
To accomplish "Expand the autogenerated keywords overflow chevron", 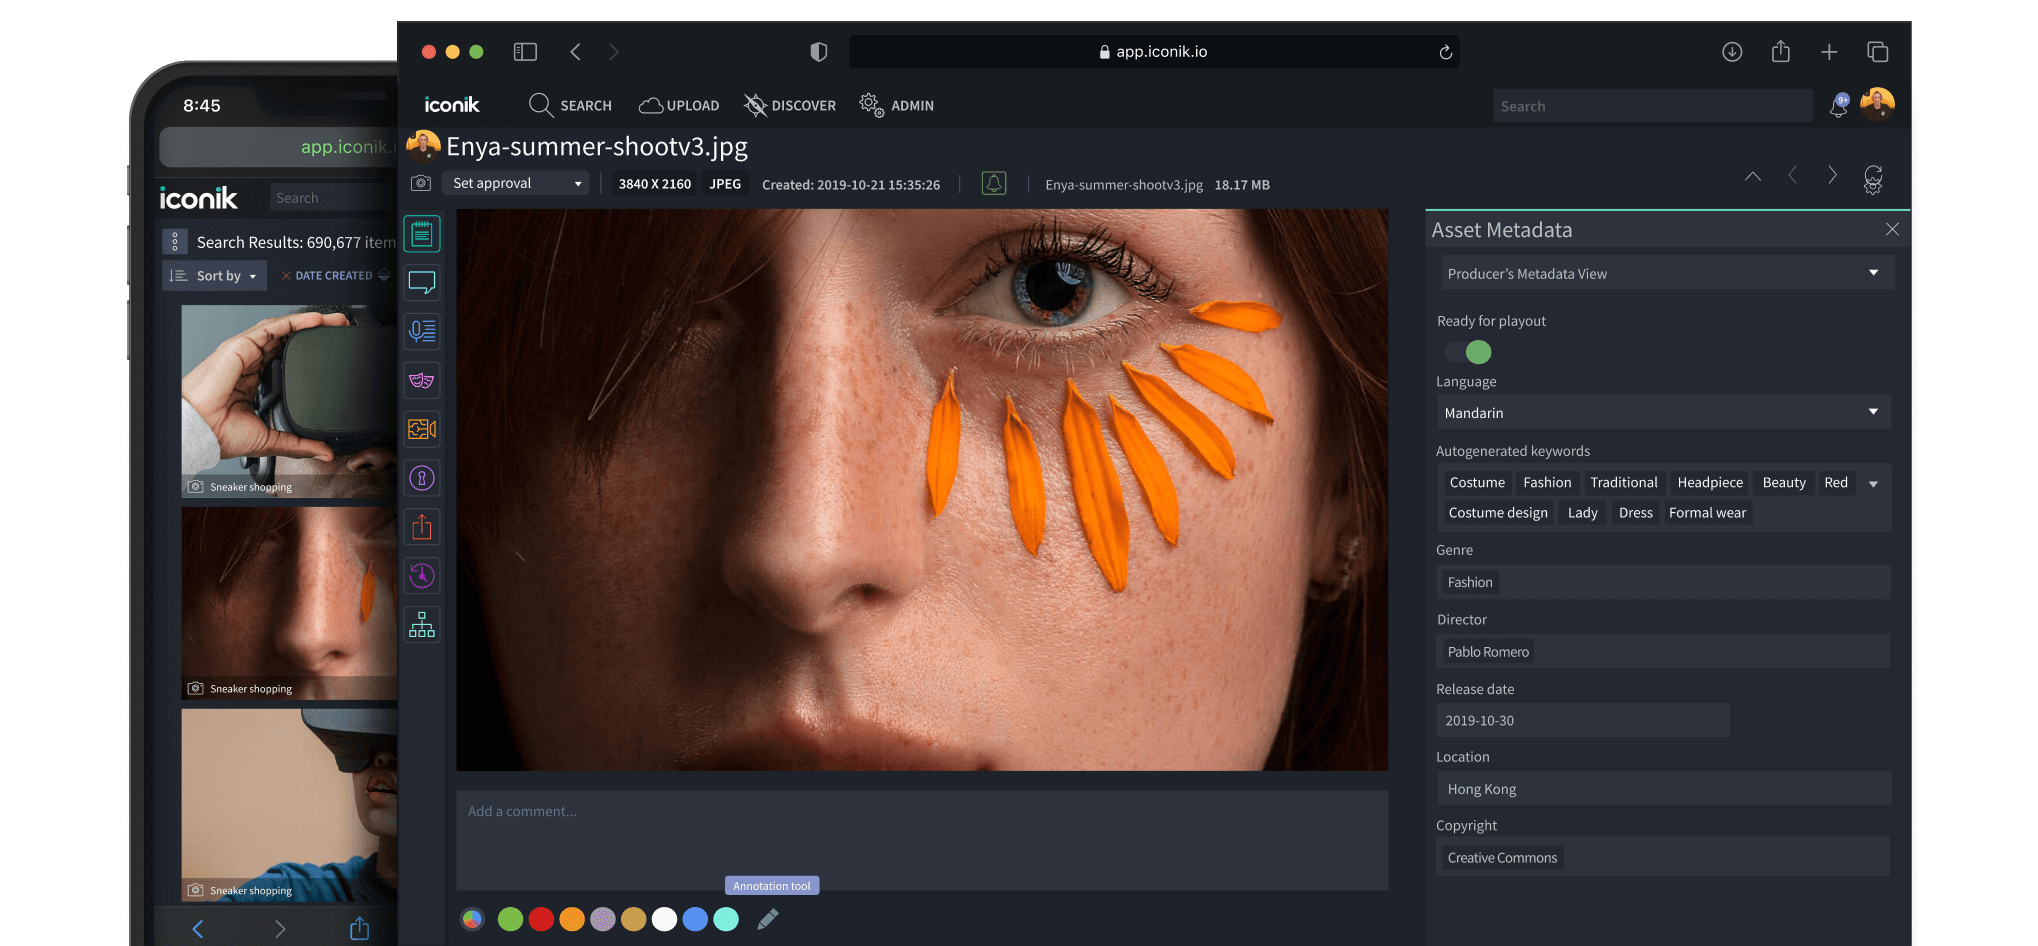I will (1872, 482).
